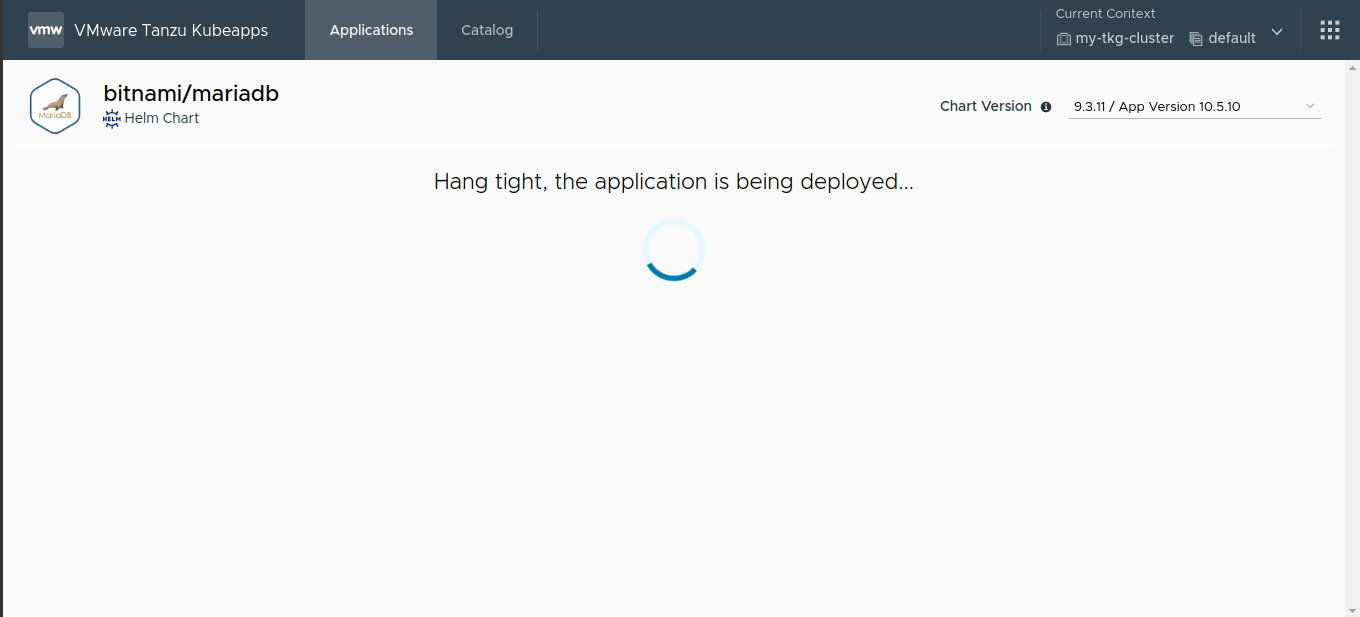
Task: Open the applications waffle grid menu
Action: pos(1329,29)
